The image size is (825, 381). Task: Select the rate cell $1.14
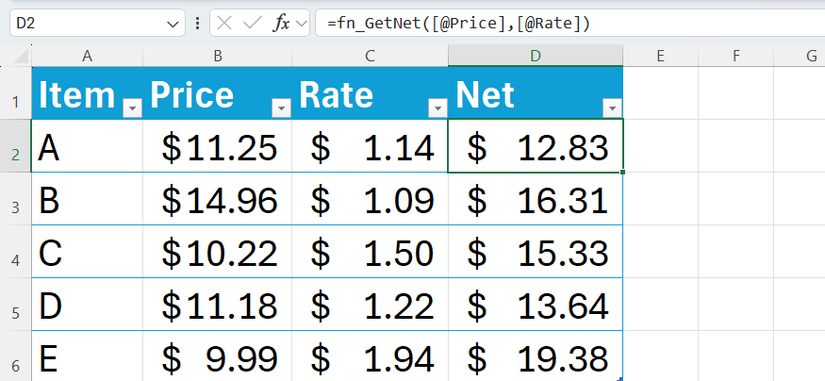tap(370, 146)
